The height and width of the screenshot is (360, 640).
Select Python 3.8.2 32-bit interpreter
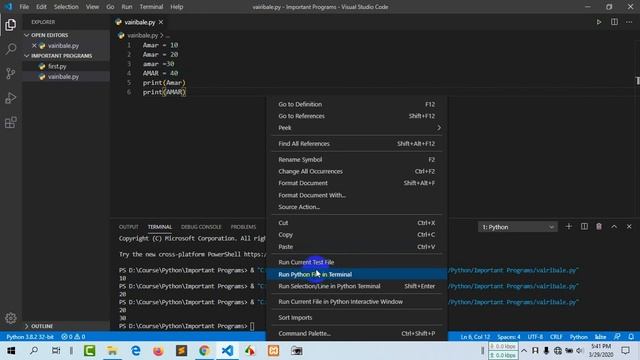click(30, 337)
